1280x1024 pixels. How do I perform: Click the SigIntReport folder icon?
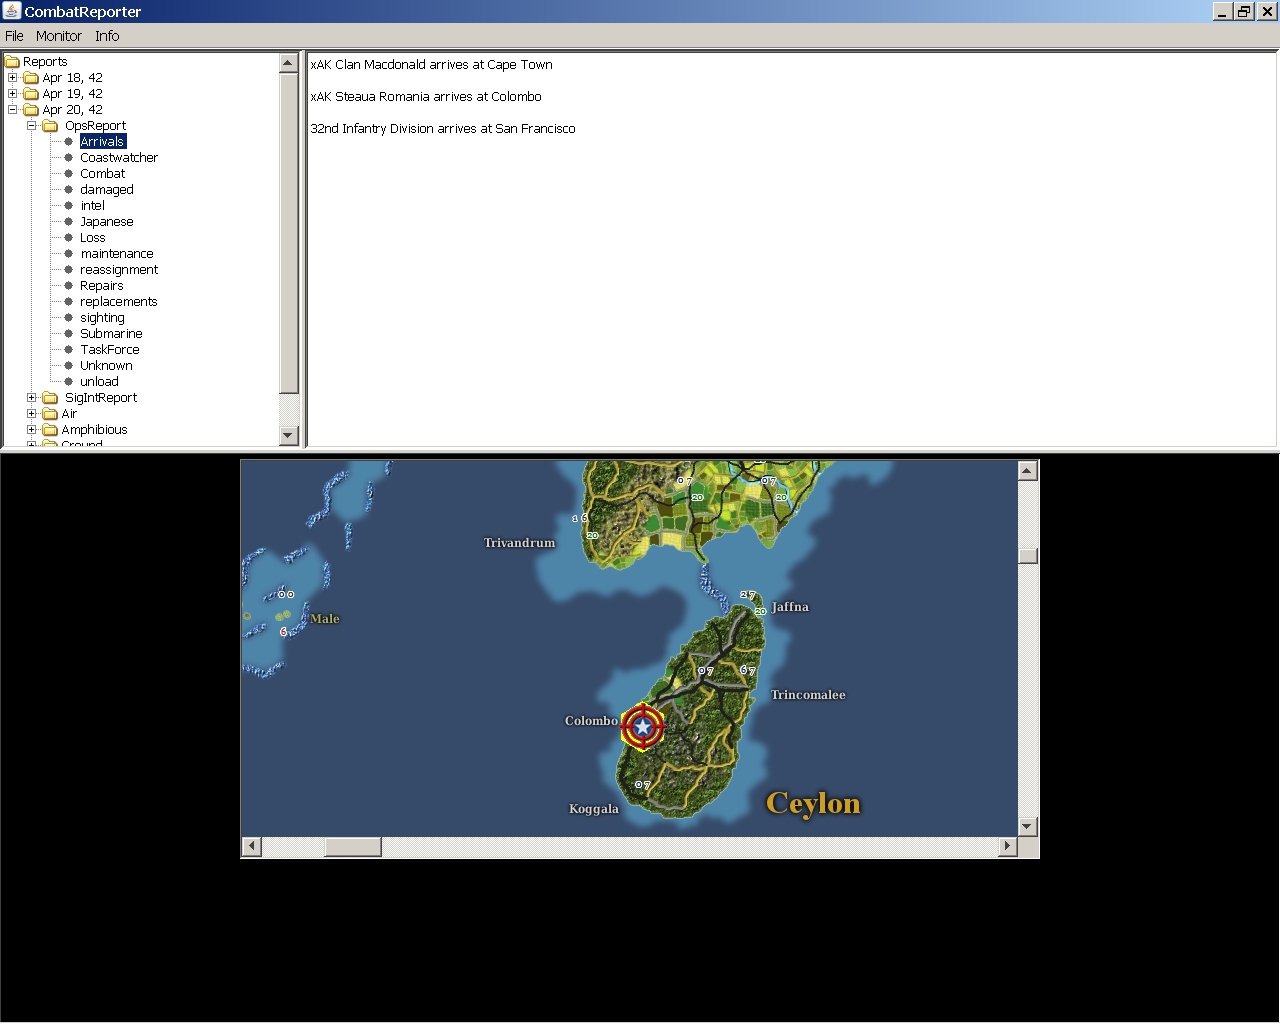50,398
